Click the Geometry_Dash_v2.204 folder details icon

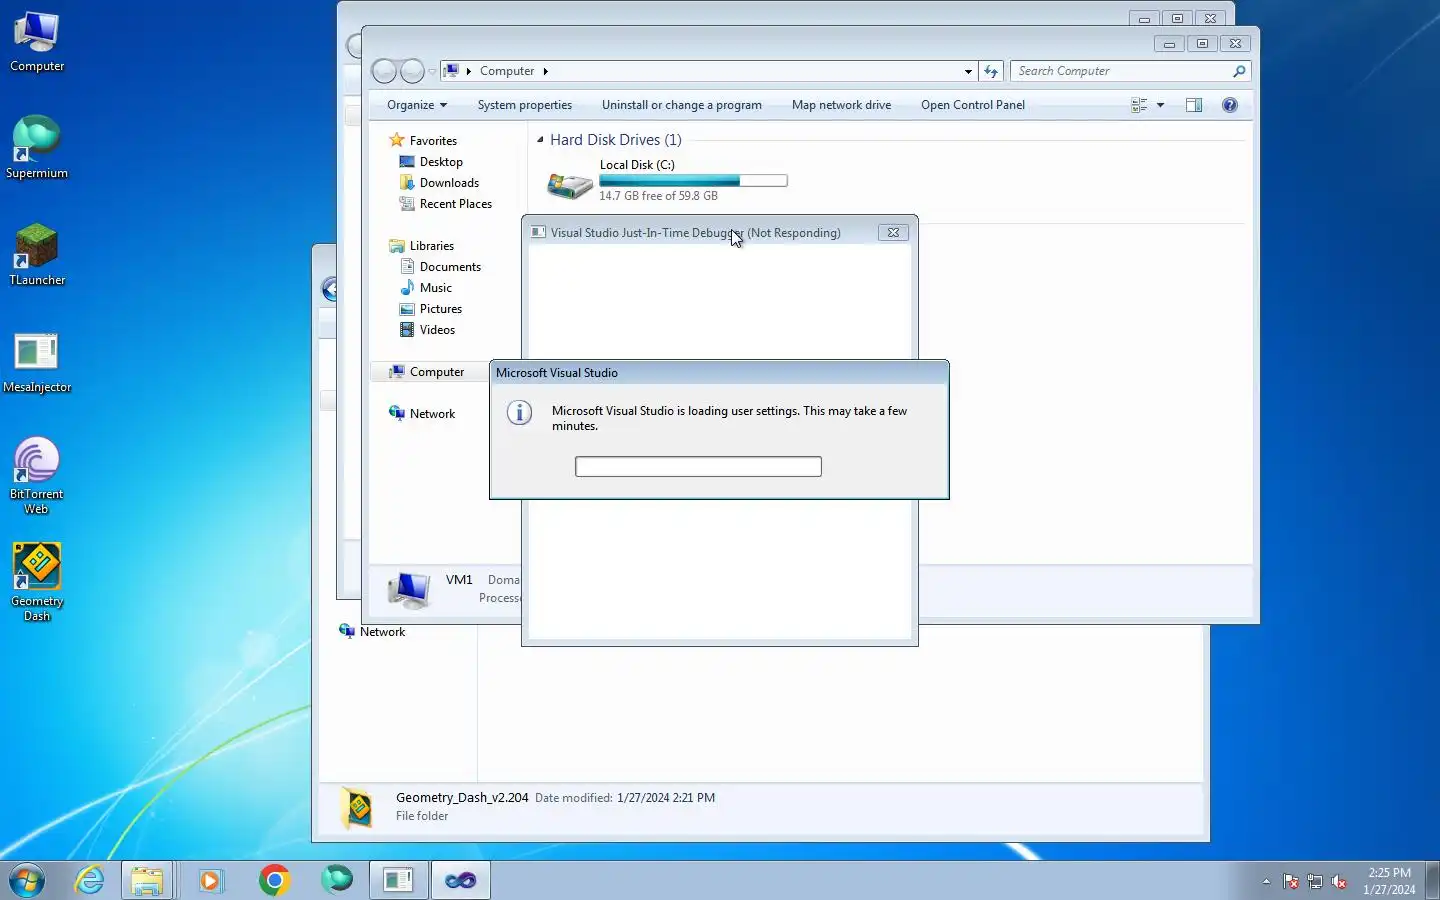pyautogui.click(x=358, y=808)
